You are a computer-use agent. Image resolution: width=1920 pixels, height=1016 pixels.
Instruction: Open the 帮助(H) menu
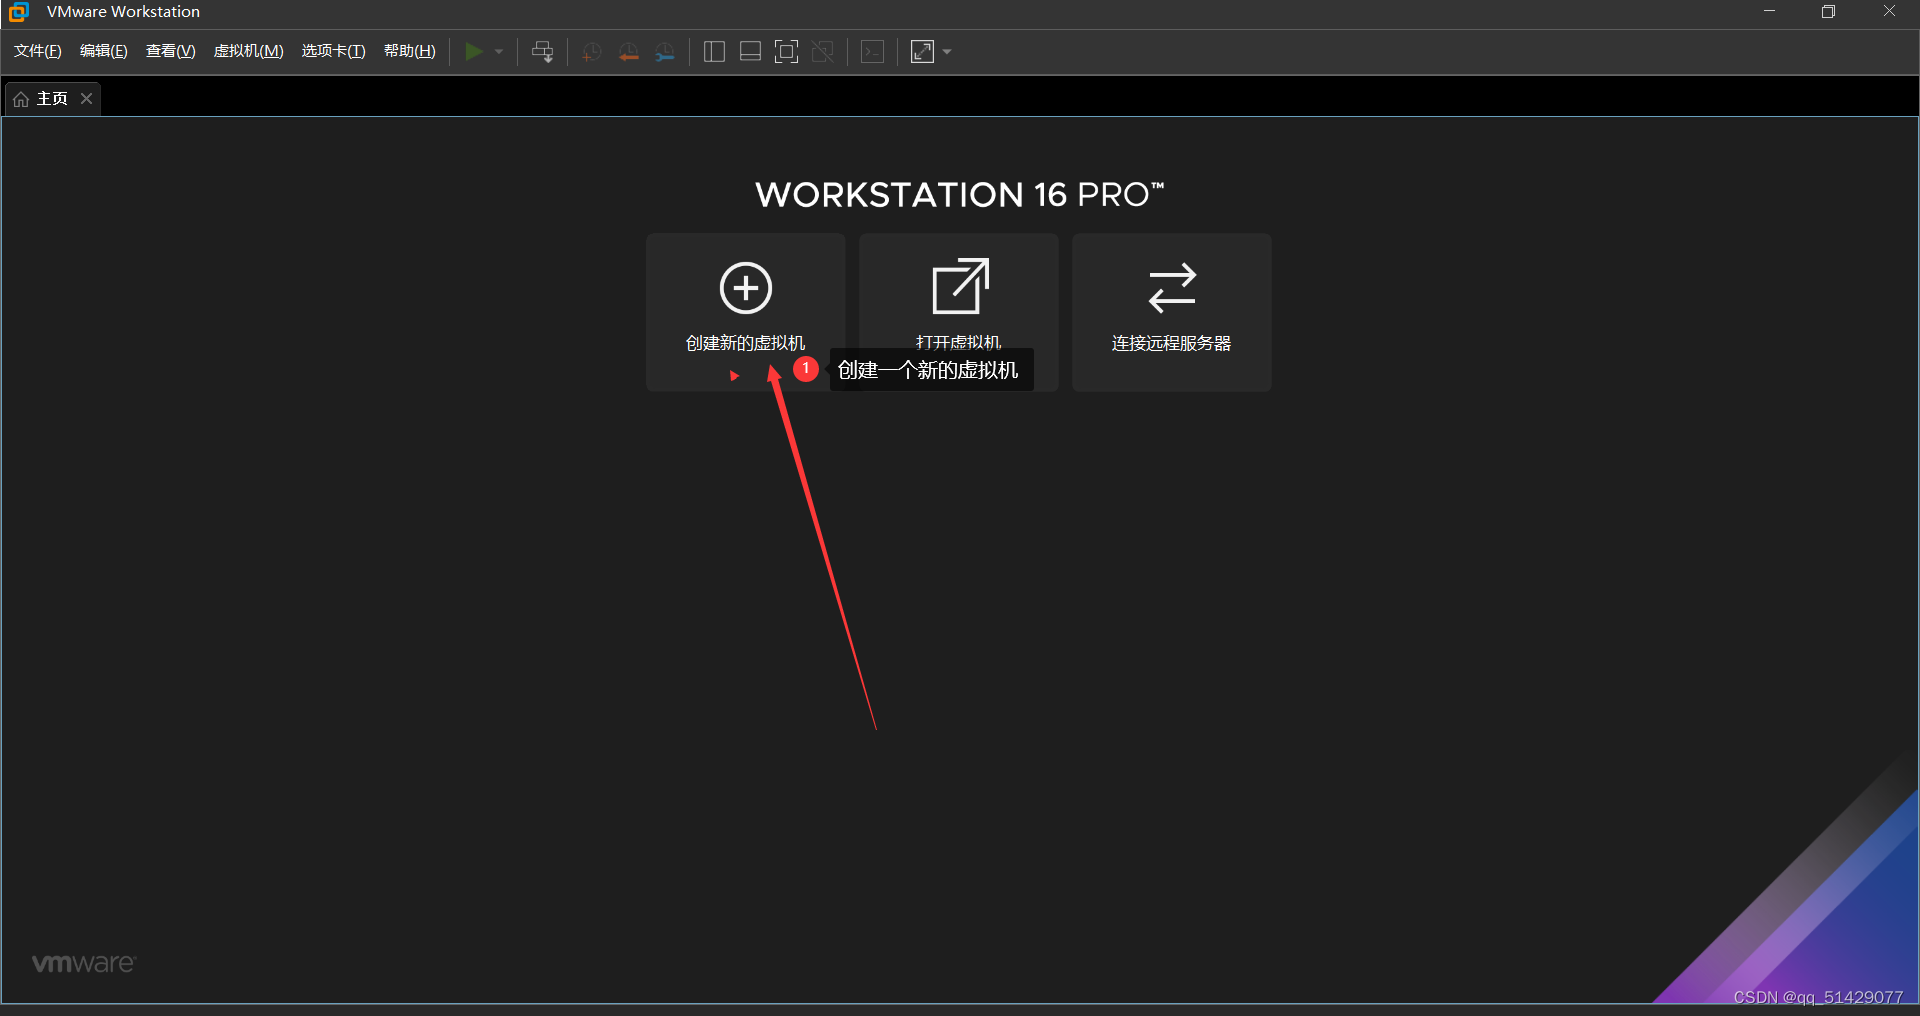pos(410,51)
